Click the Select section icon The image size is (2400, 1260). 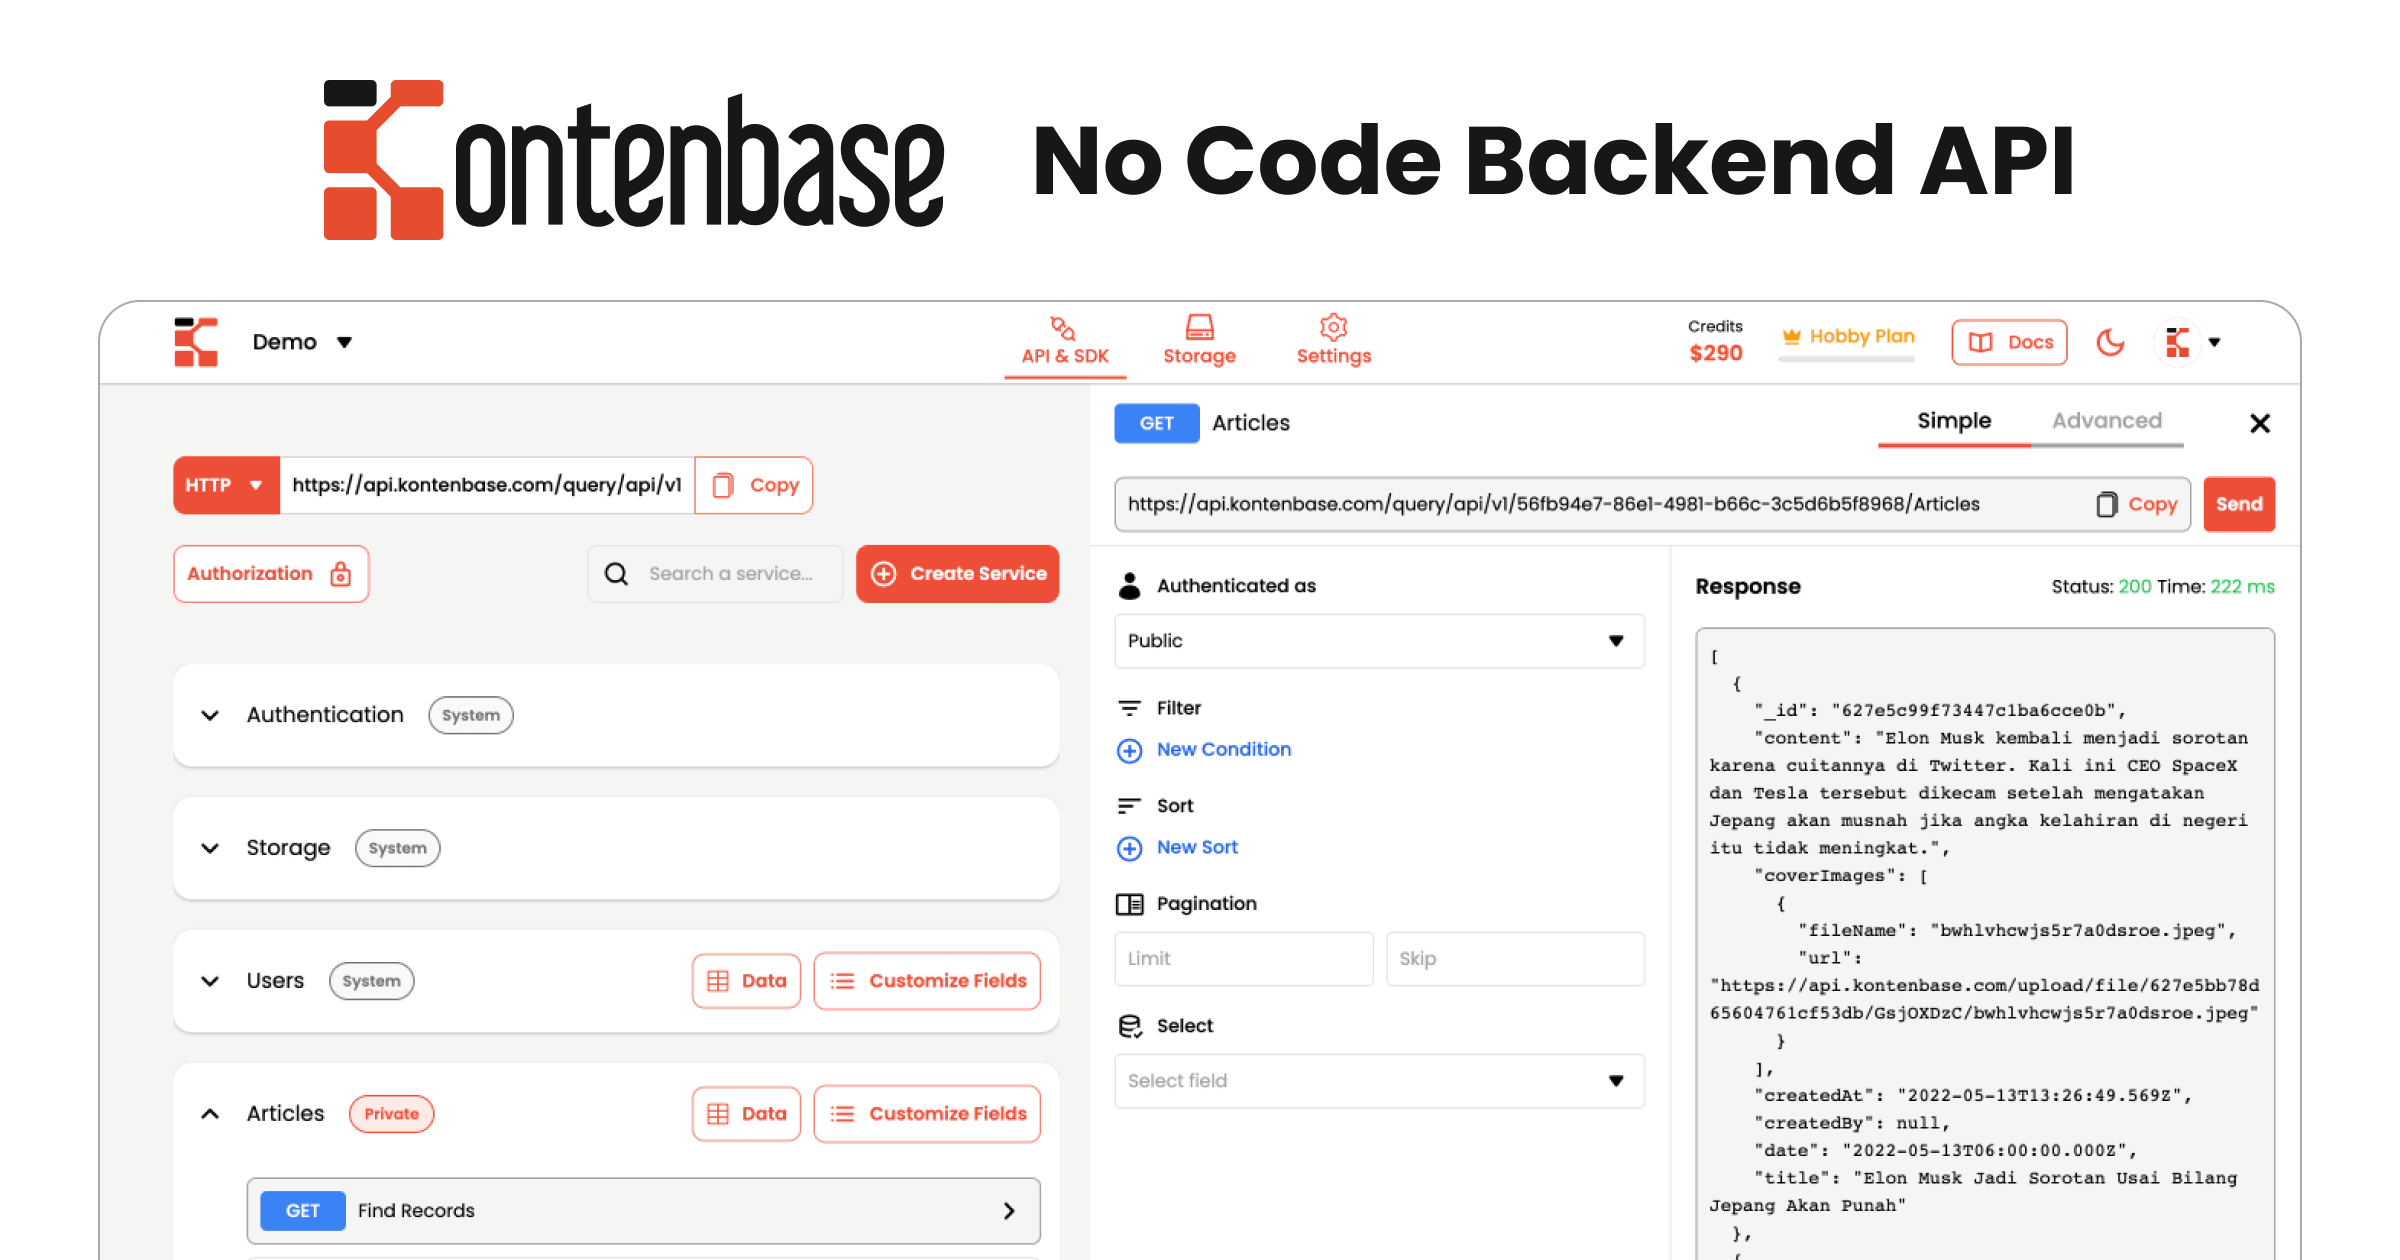click(1130, 1025)
